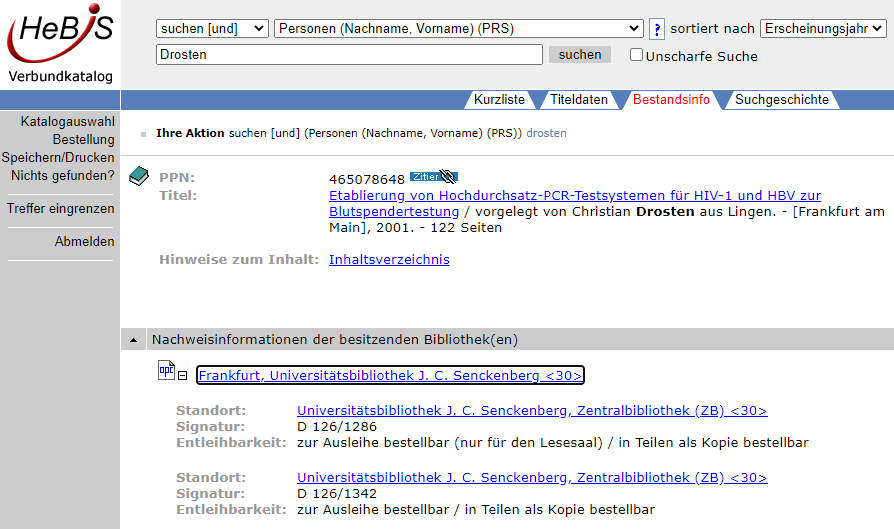Open the Suchgeschichte tab

point(781,99)
